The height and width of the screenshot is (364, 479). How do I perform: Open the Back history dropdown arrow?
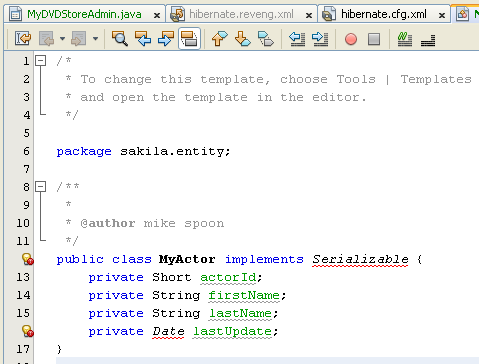click(x=62, y=39)
